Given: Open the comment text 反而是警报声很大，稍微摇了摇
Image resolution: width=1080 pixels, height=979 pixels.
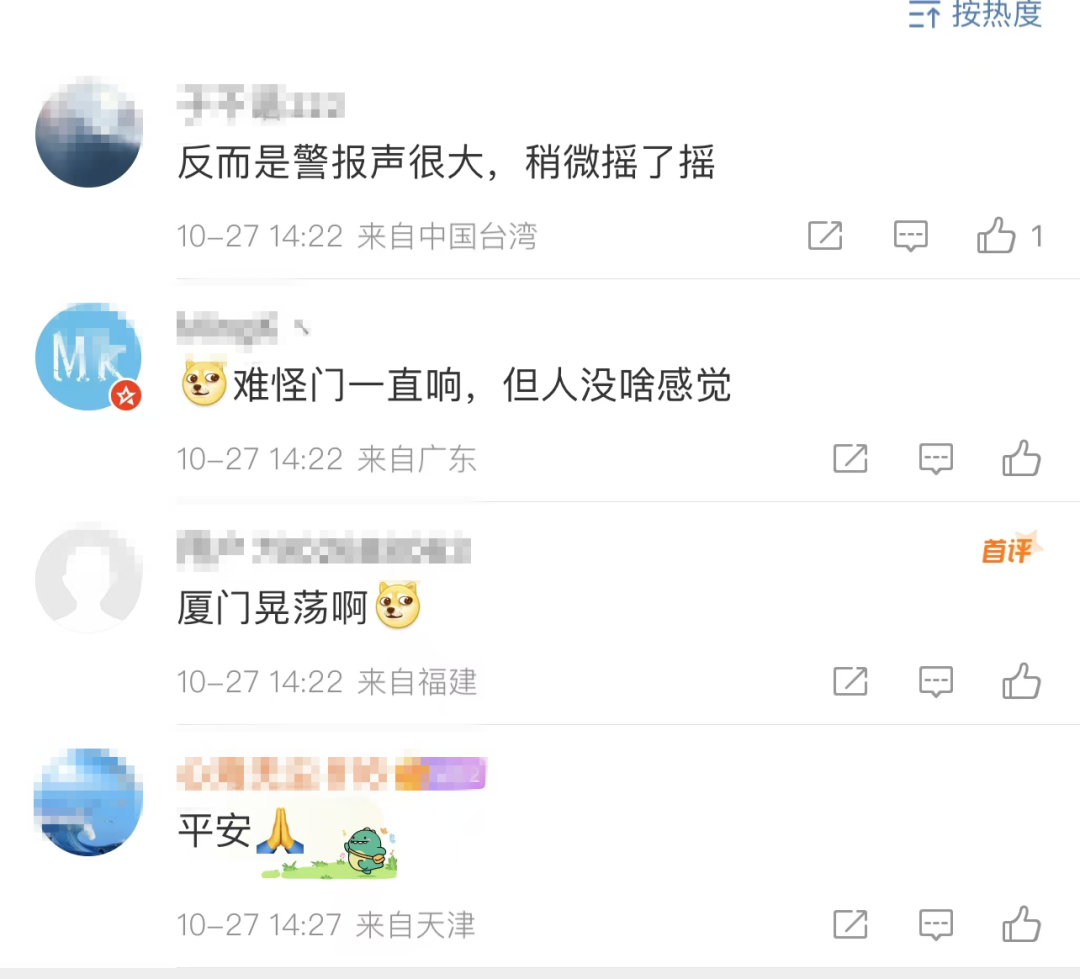Looking at the screenshot, I should 446,162.
